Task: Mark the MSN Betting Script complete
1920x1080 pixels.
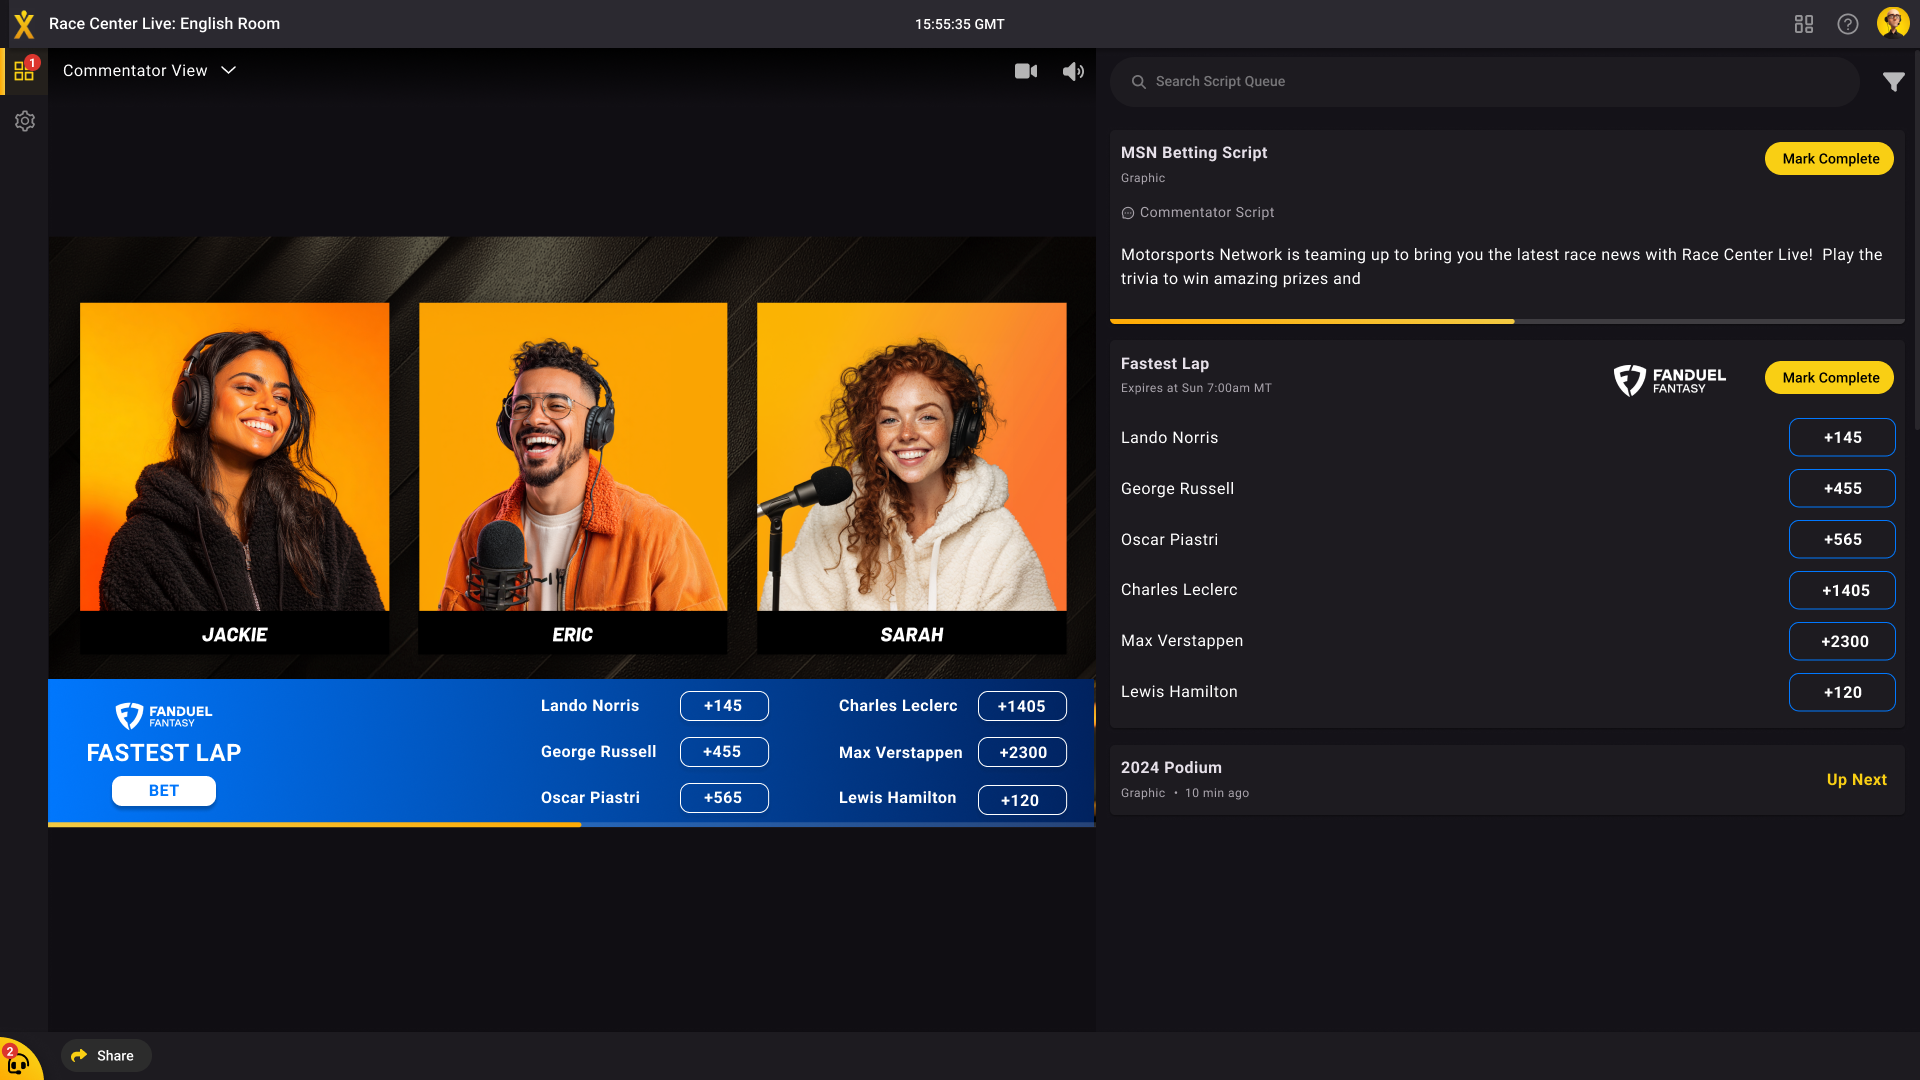Action: pos(1829,158)
